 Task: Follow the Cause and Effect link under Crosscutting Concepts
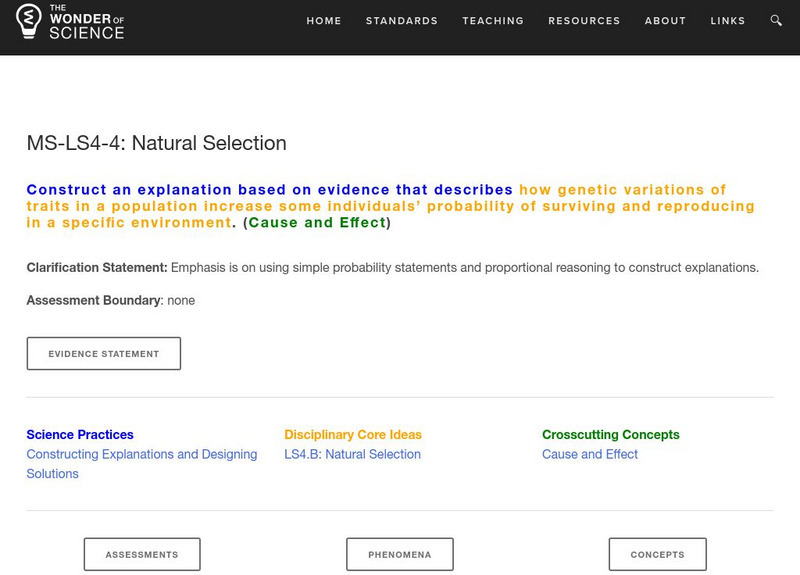pos(590,454)
